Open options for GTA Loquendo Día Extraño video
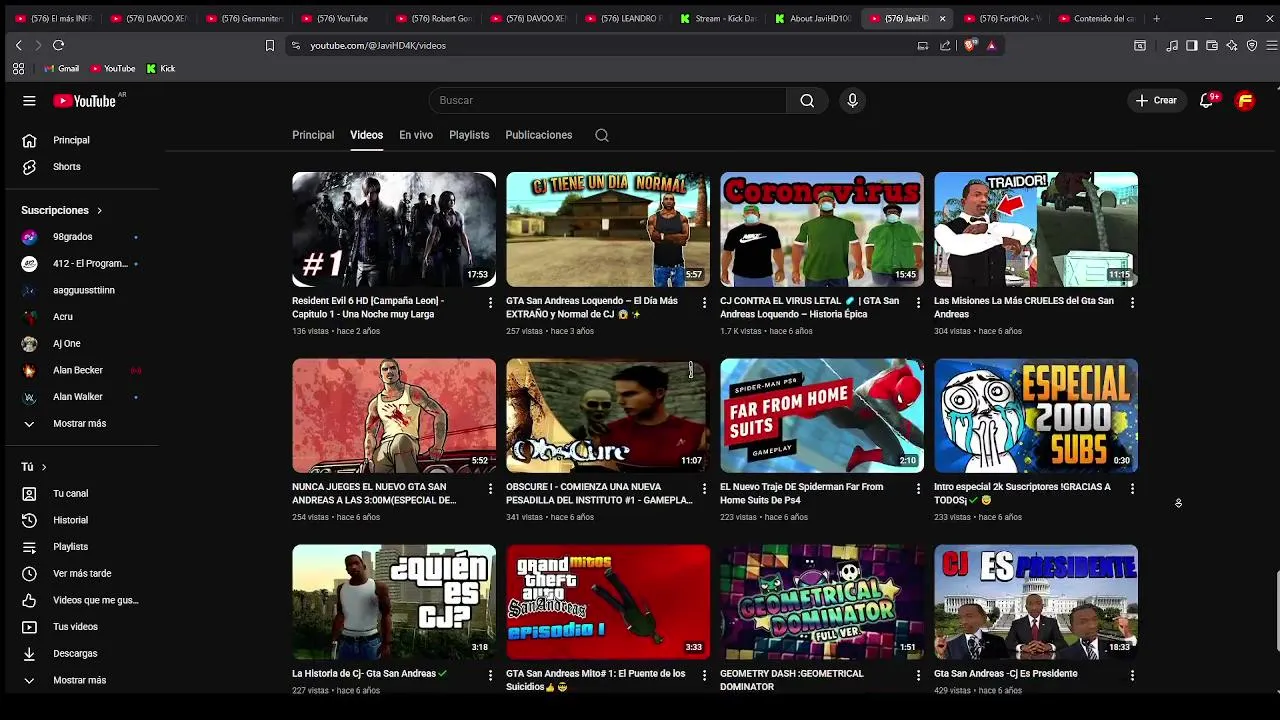Screen dimensions: 1280x720 pyautogui.click(x=704, y=302)
